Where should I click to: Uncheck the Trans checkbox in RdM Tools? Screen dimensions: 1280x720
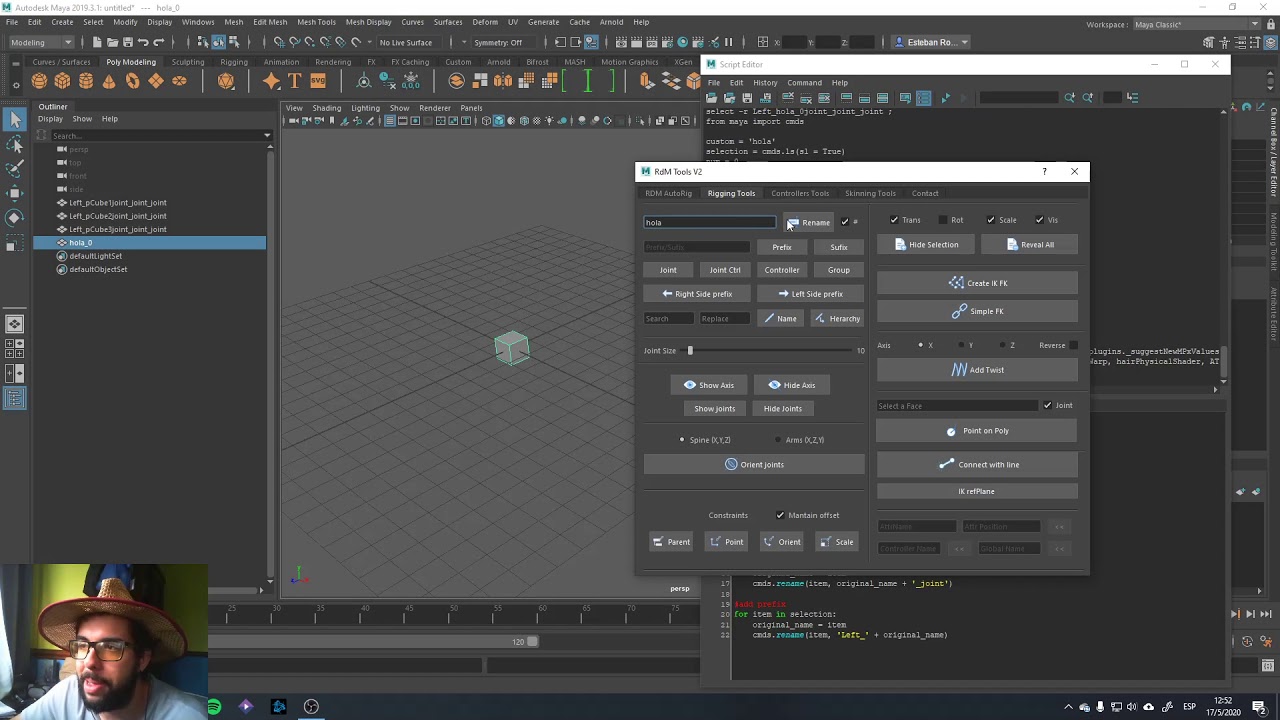tap(894, 220)
